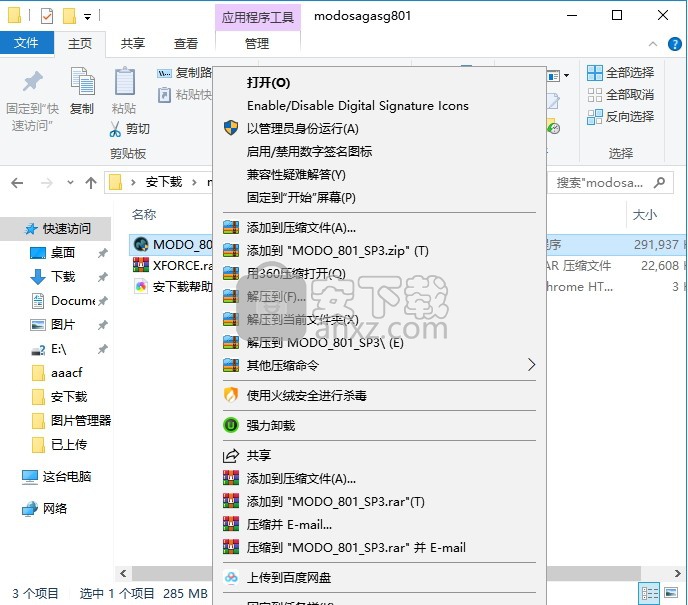Choose Troubleshoot compatibility (兼容性疑难解答)
The height and width of the screenshot is (605, 688).
pyautogui.click(x=380, y=175)
